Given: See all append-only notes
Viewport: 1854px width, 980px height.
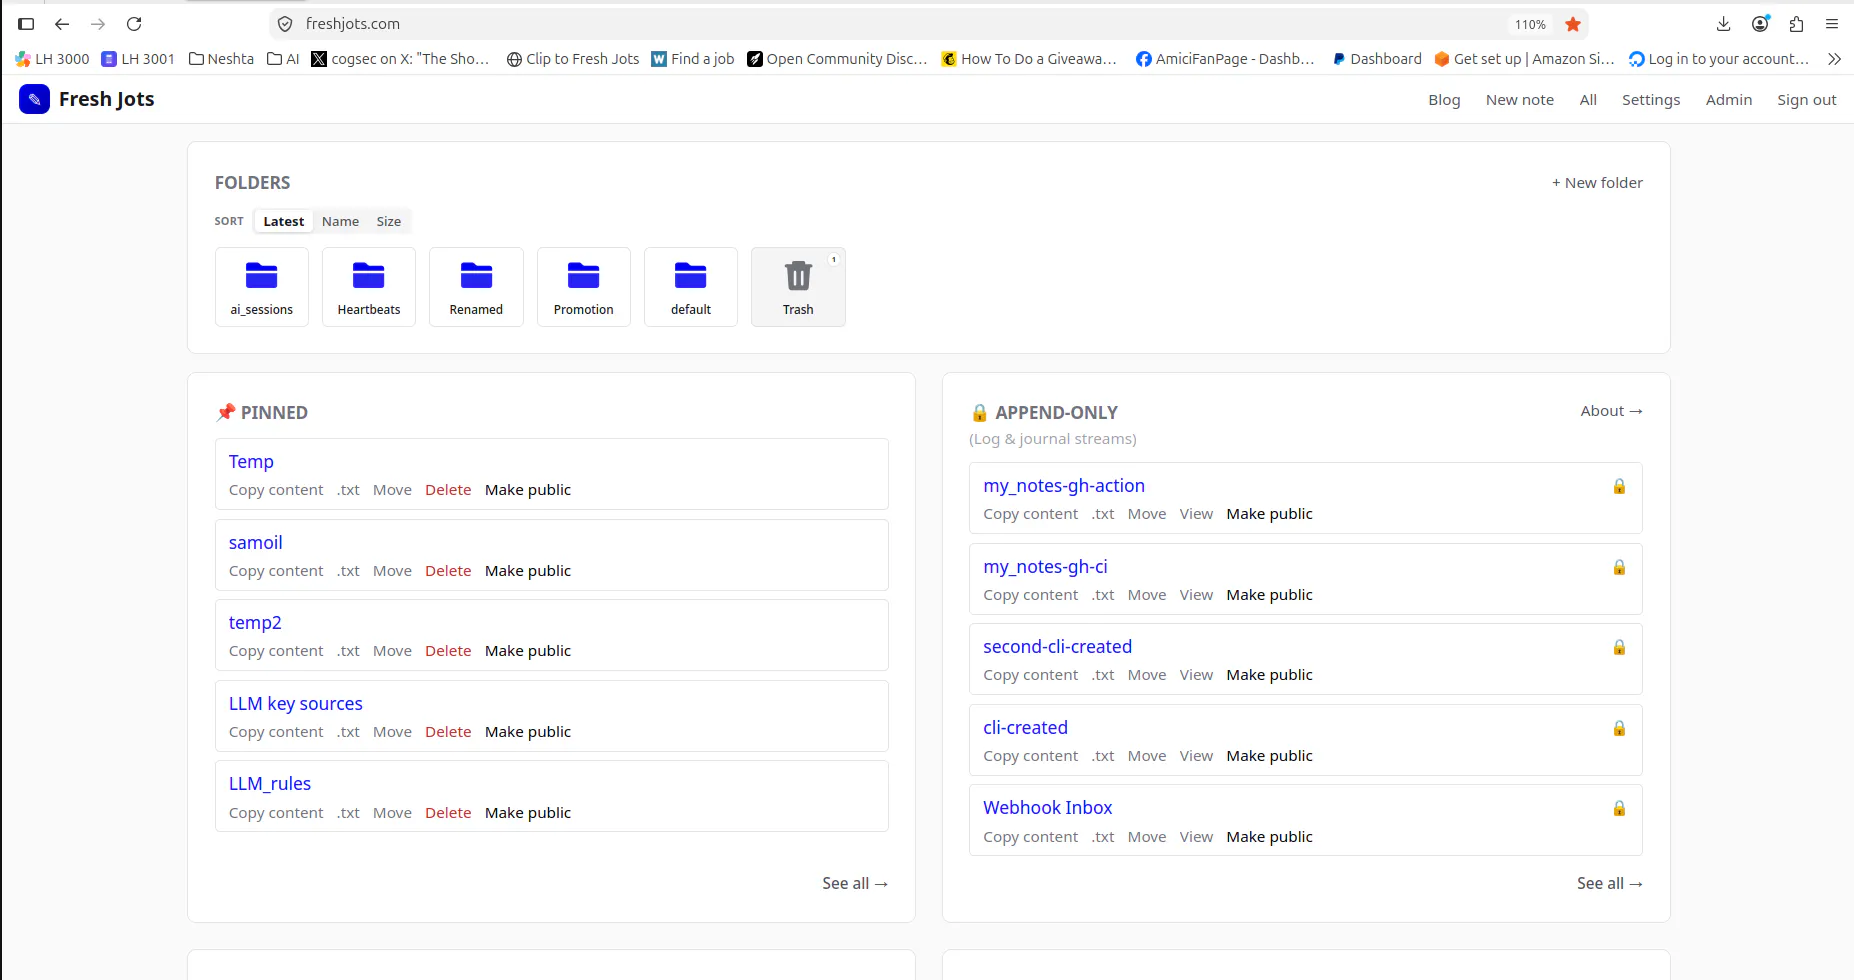Looking at the screenshot, I should click(x=1610, y=883).
